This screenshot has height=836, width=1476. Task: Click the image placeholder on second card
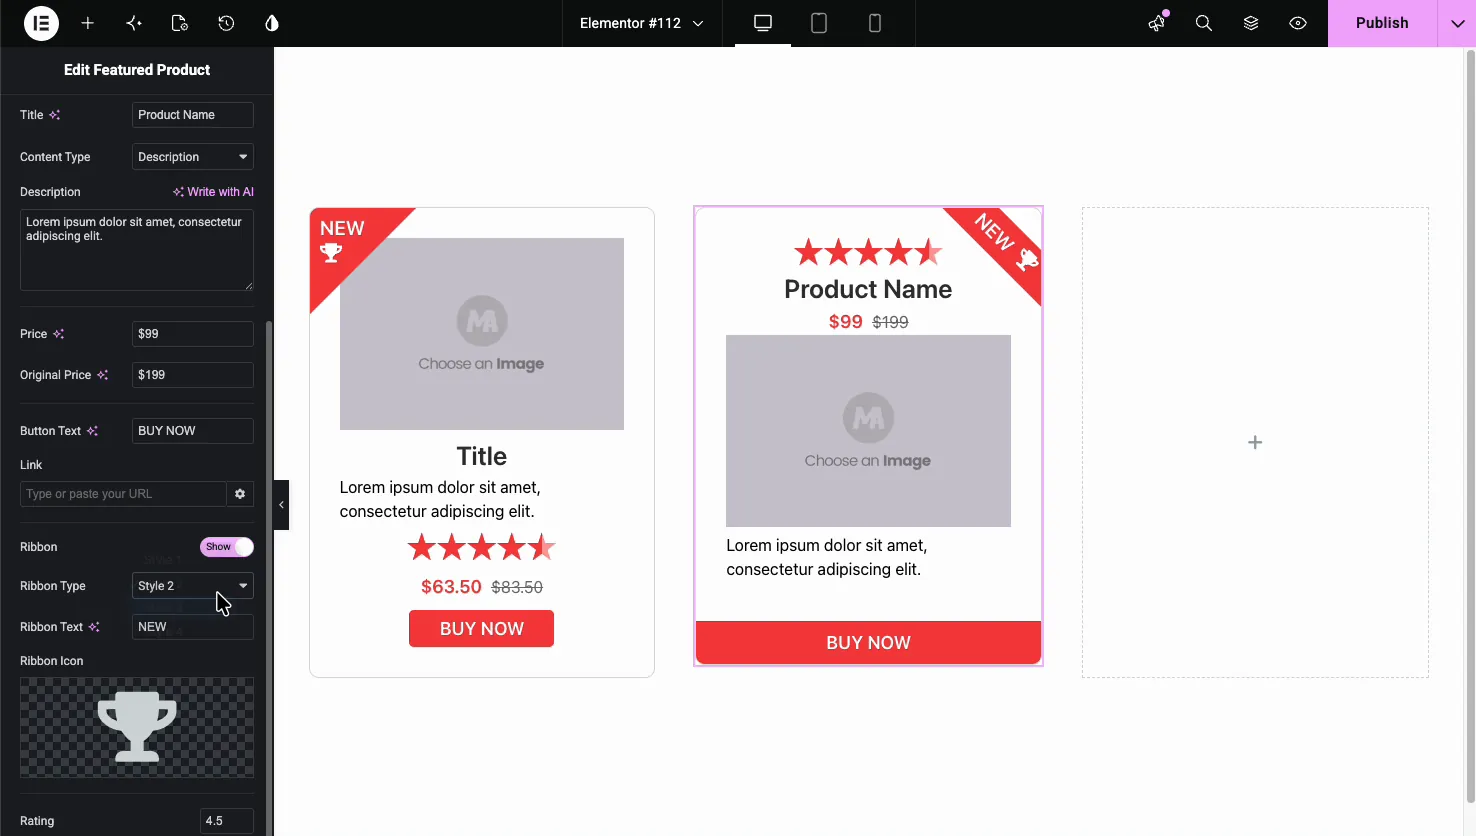868,431
